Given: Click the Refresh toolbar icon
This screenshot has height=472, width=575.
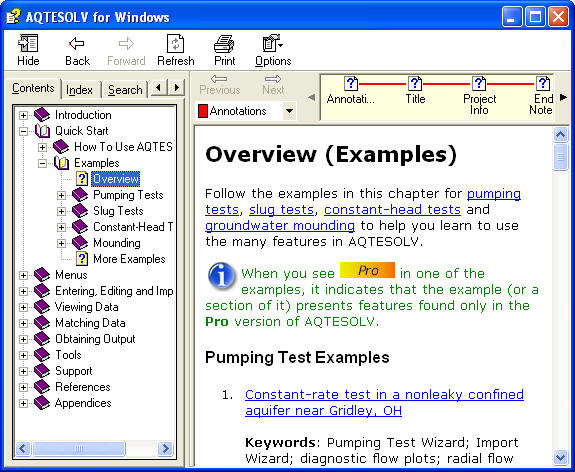Looking at the screenshot, I should (175, 44).
